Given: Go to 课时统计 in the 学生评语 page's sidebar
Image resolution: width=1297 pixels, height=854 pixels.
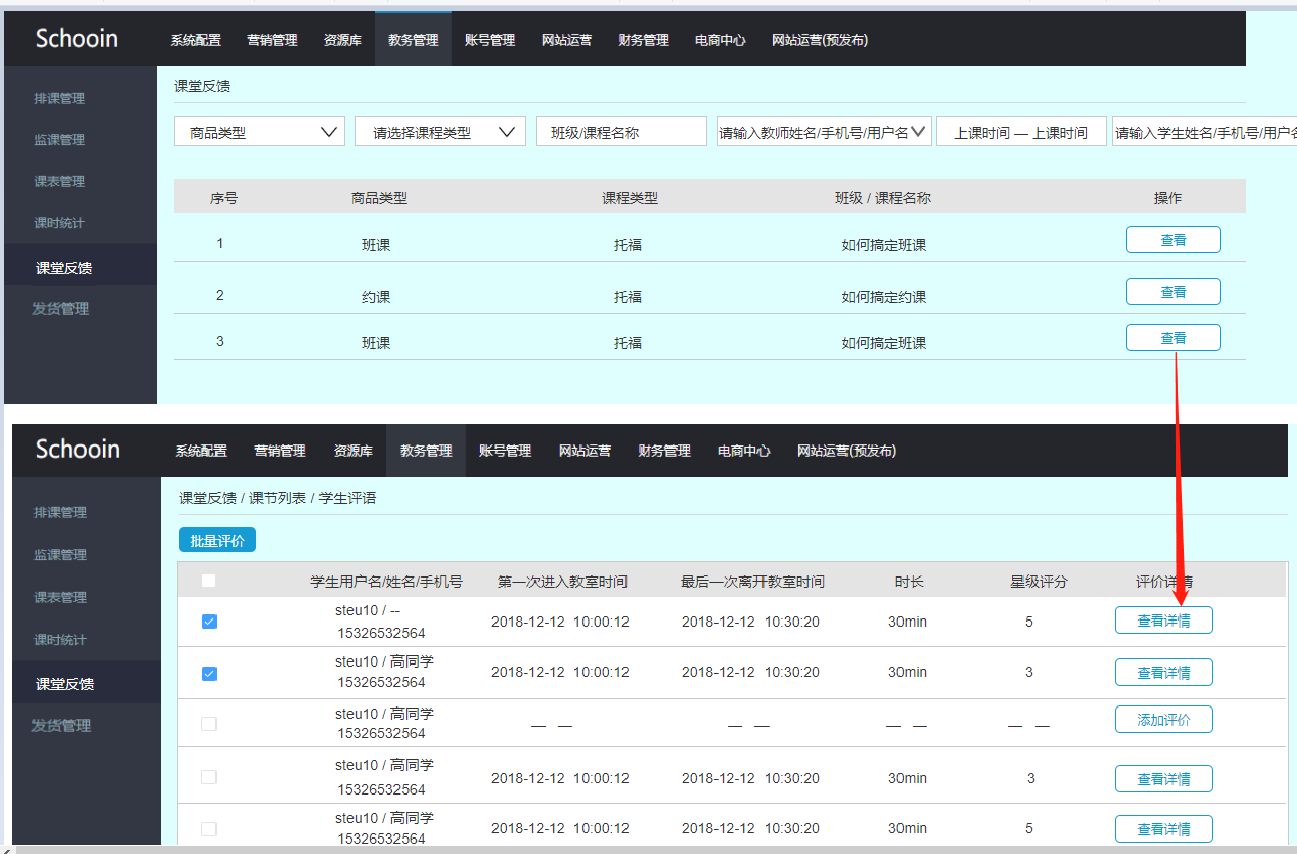Looking at the screenshot, I should [60, 640].
